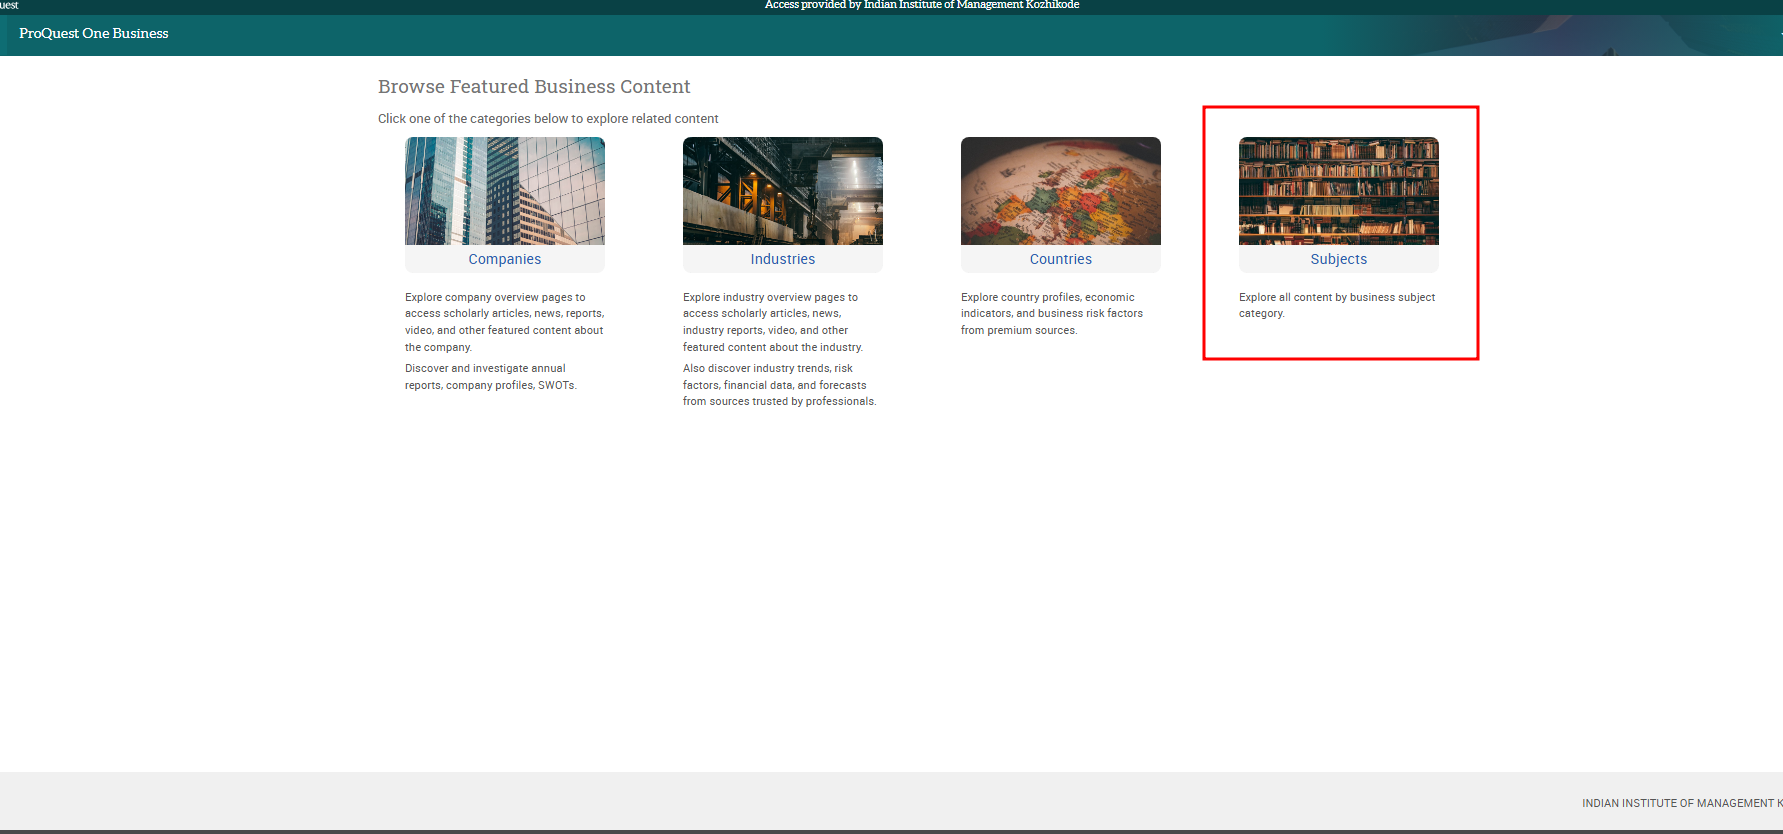Screen dimensions: 1783x834
Task: Click 'Explore all content by business subject' text
Action: pos(1336,305)
